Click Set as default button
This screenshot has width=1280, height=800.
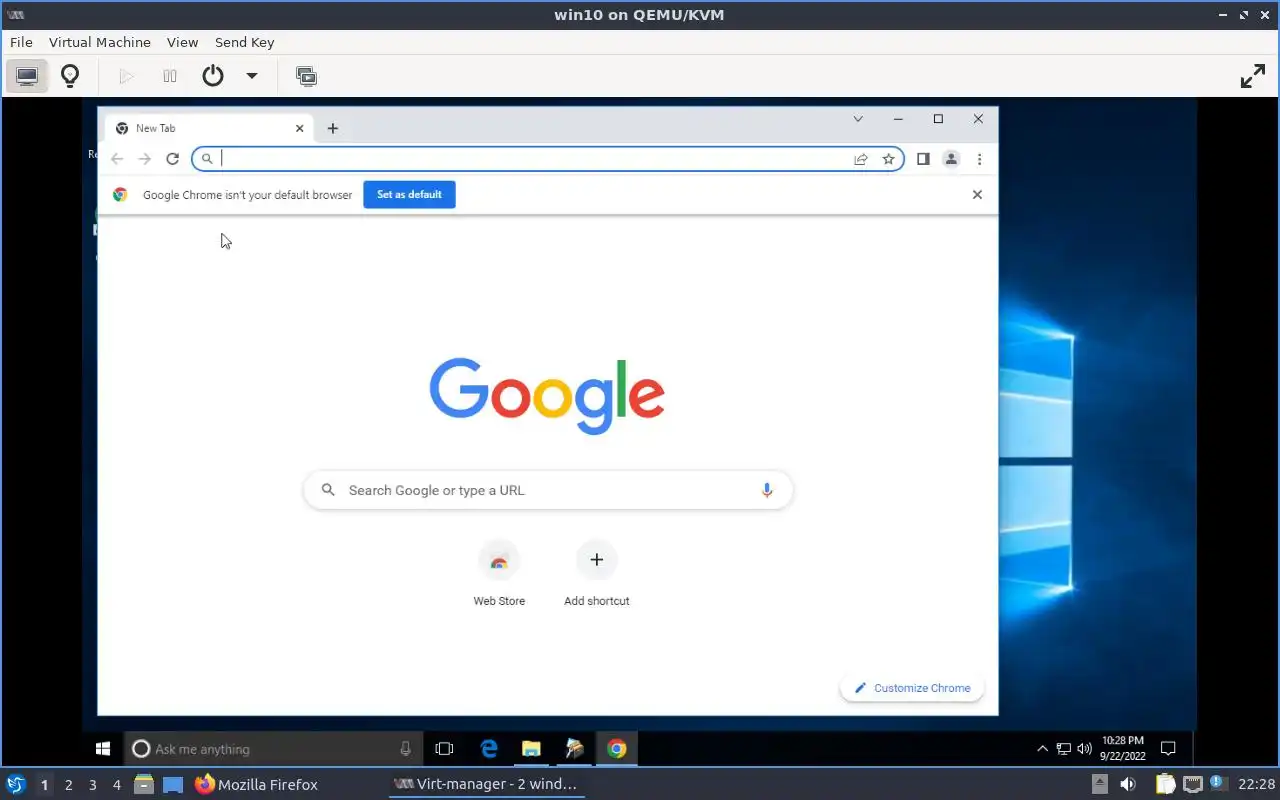point(409,195)
